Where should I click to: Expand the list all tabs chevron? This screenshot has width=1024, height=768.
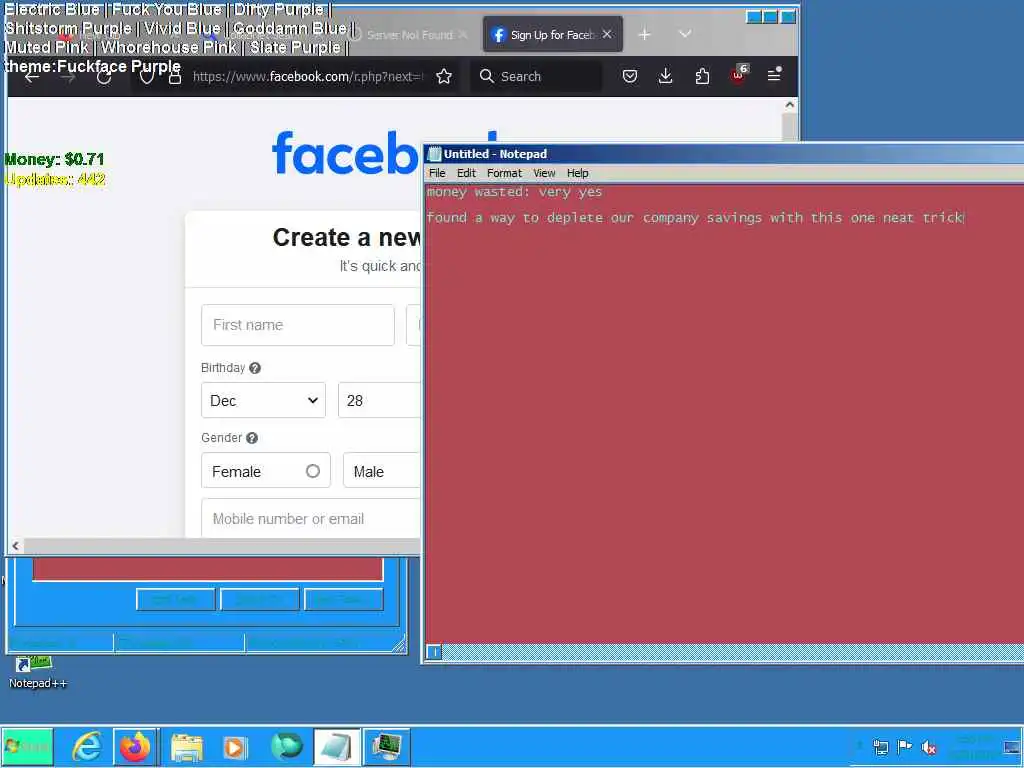[685, 34]
